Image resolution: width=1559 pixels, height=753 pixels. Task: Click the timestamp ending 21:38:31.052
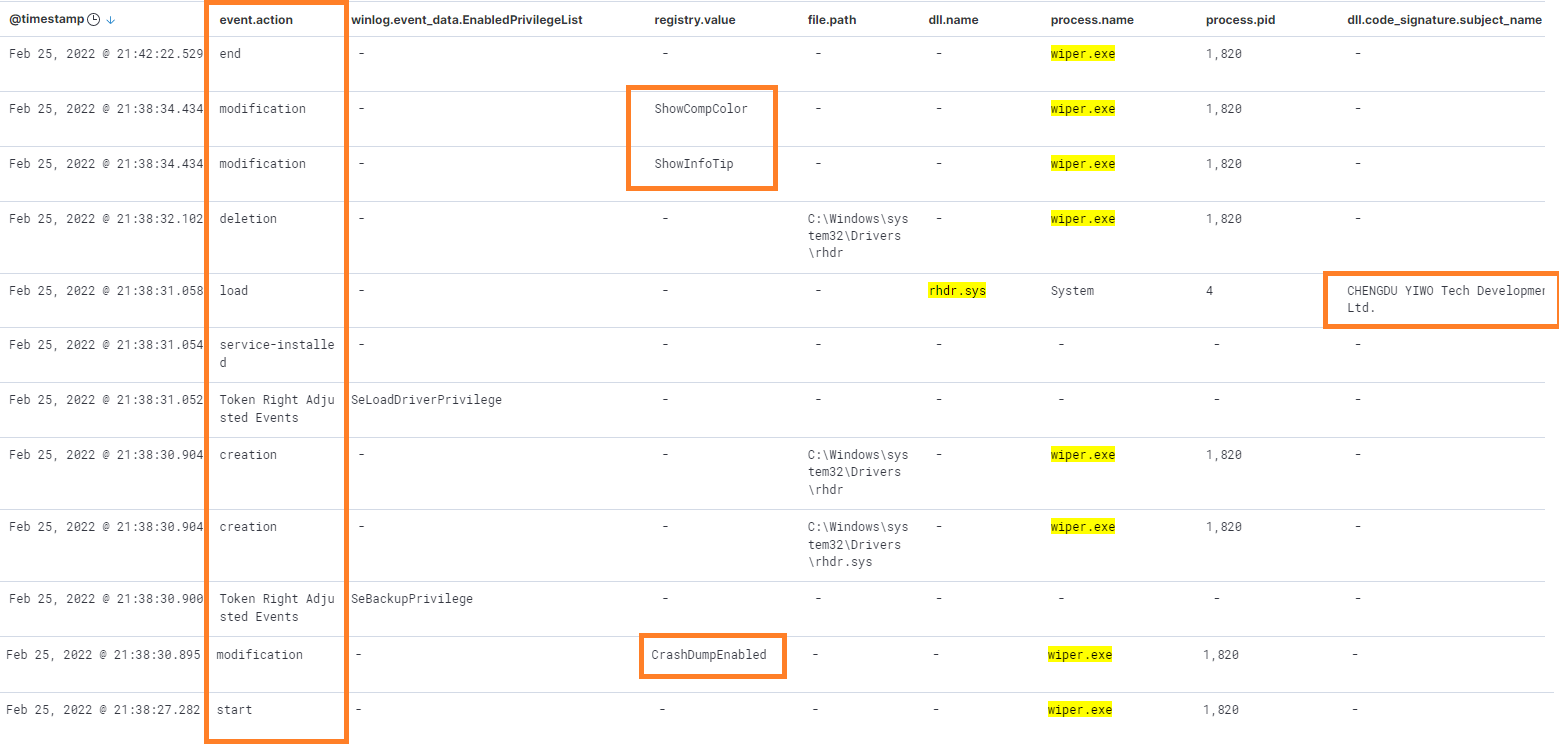point(106,400)
